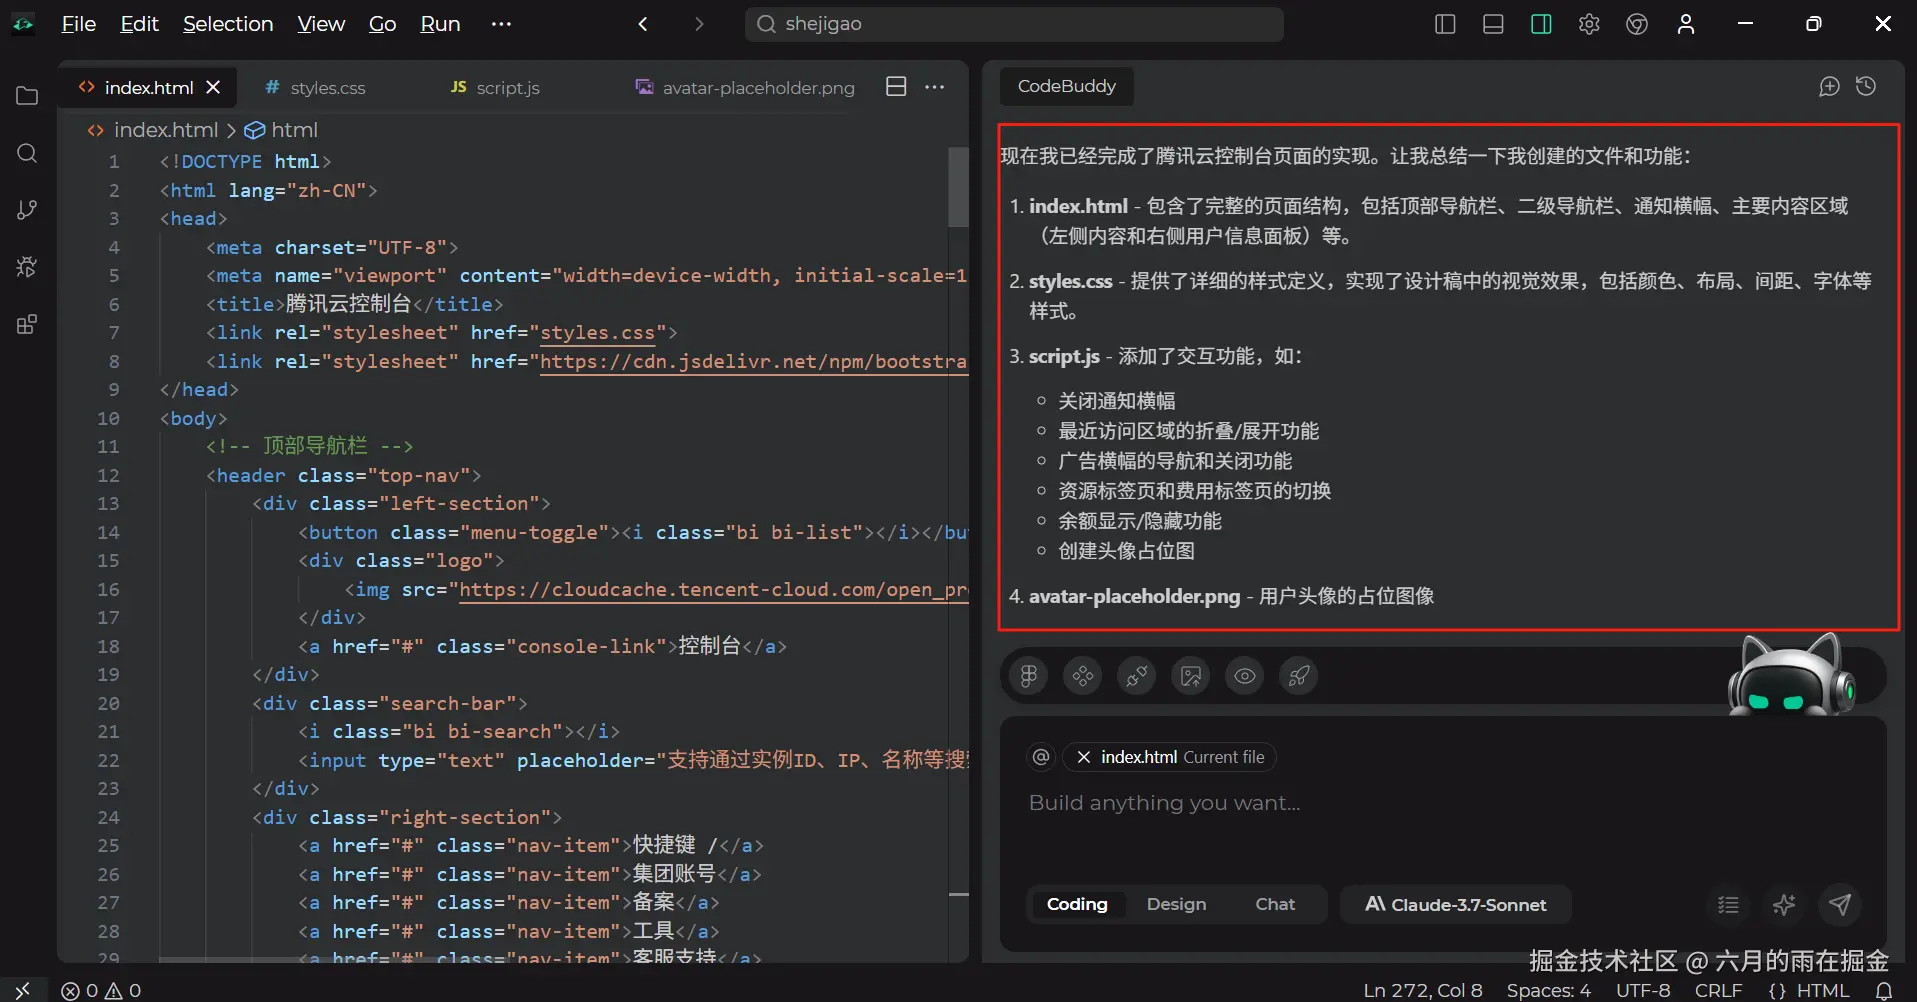Open the Extensions view
The height and width of the screenshot is (1002, 1917).
(27, 324)
